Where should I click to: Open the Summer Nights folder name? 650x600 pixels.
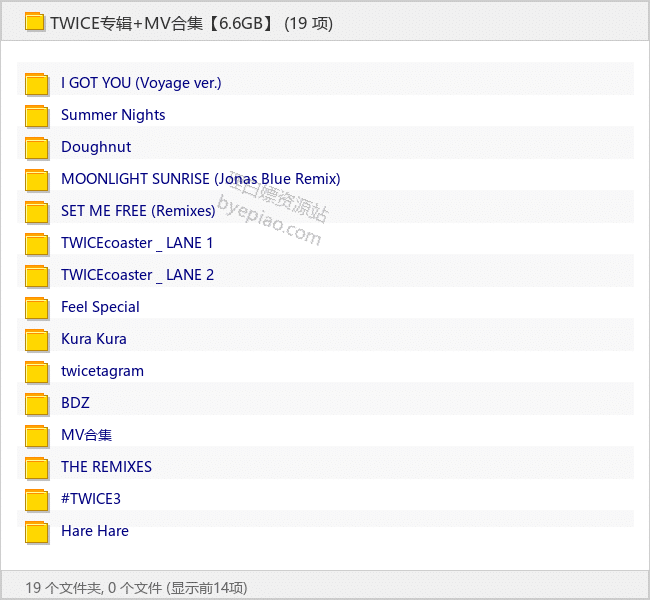(x=113, y=115)
